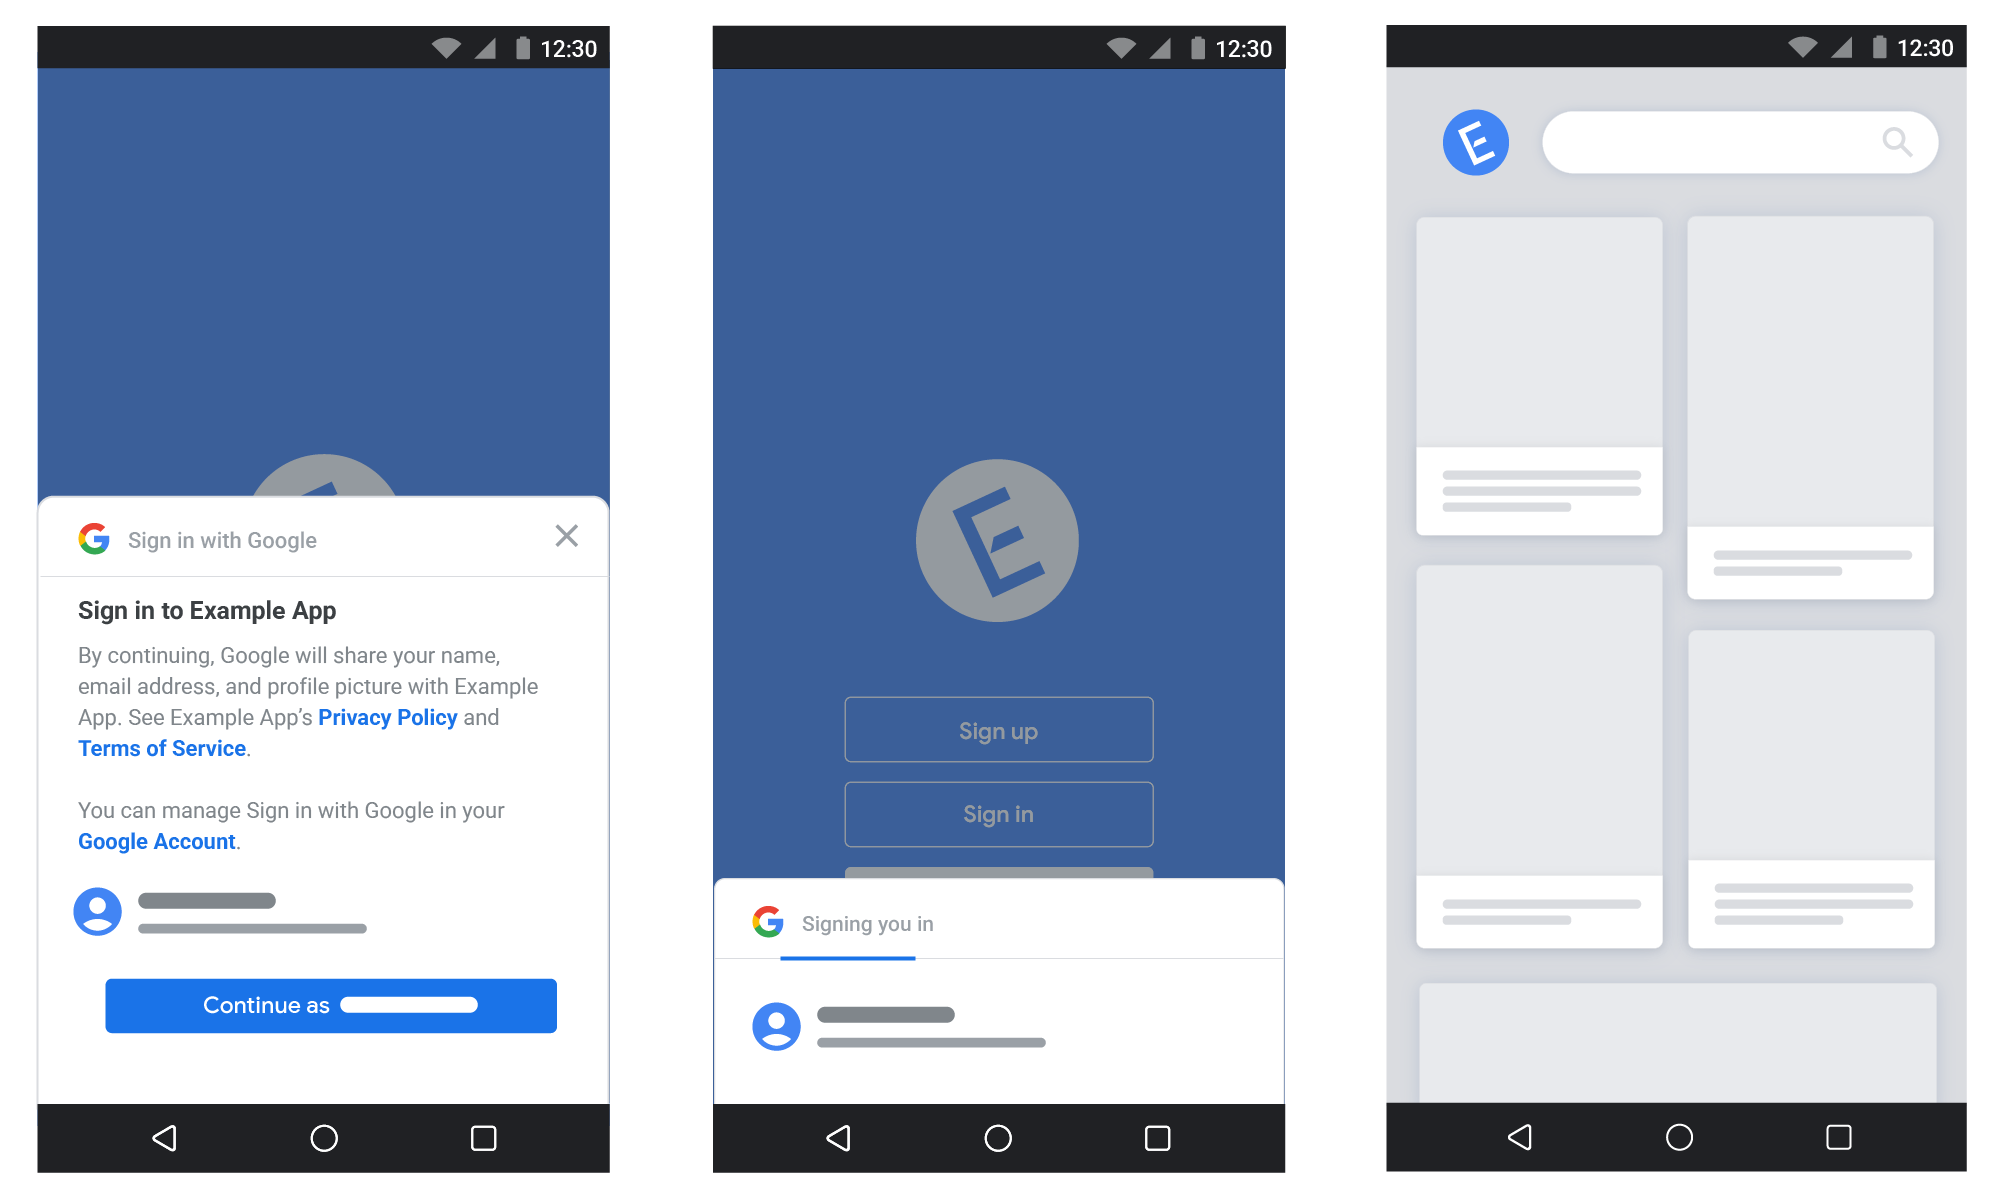Screen dimensions: 2005x1200
Task: Click the 'Sign in' button on the app screen
Action: [1001, 816]
